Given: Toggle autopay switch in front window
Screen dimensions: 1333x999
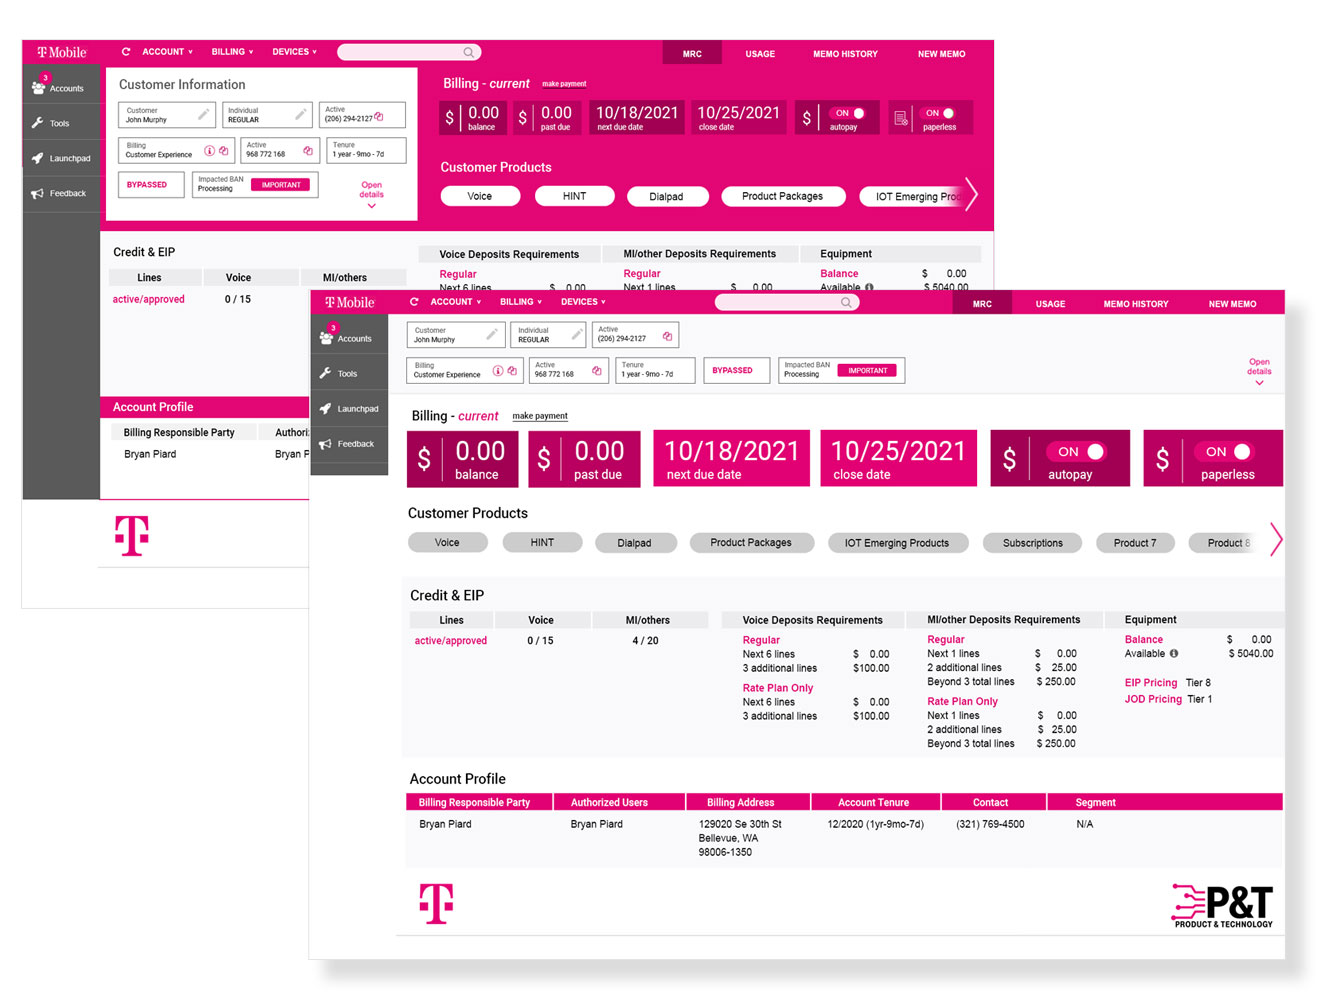Looking at the screenshot, I should 1079,452.
